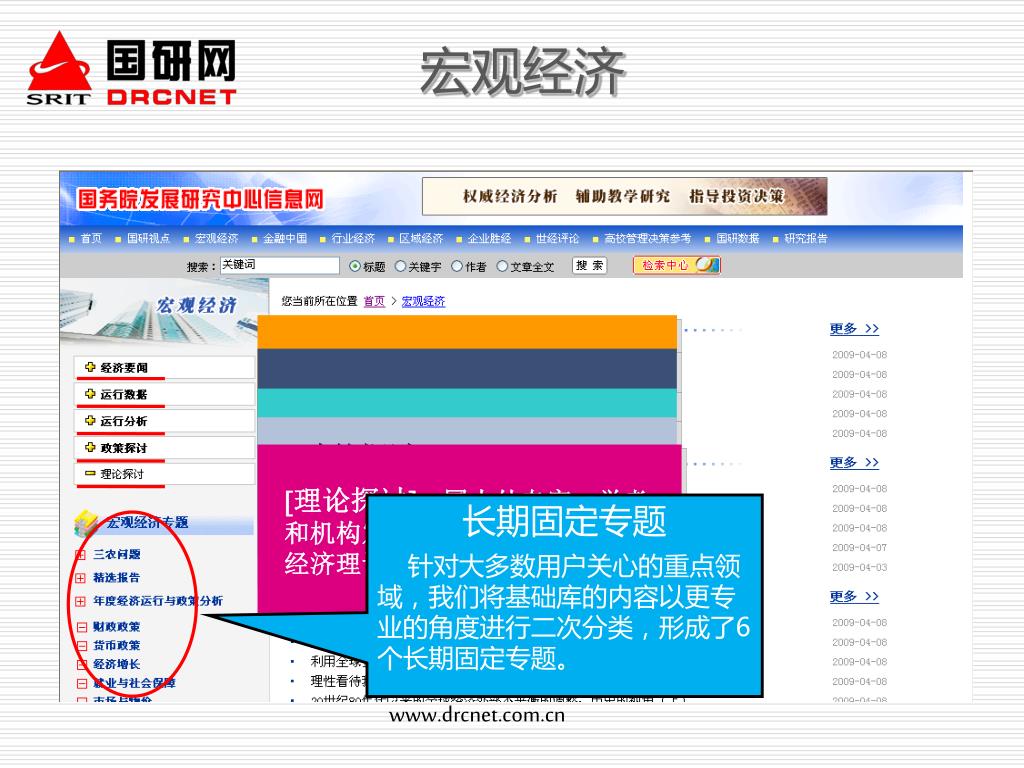
Task: Click the 宏观经济 sidebar header image
Action: [x=164, y=311]
